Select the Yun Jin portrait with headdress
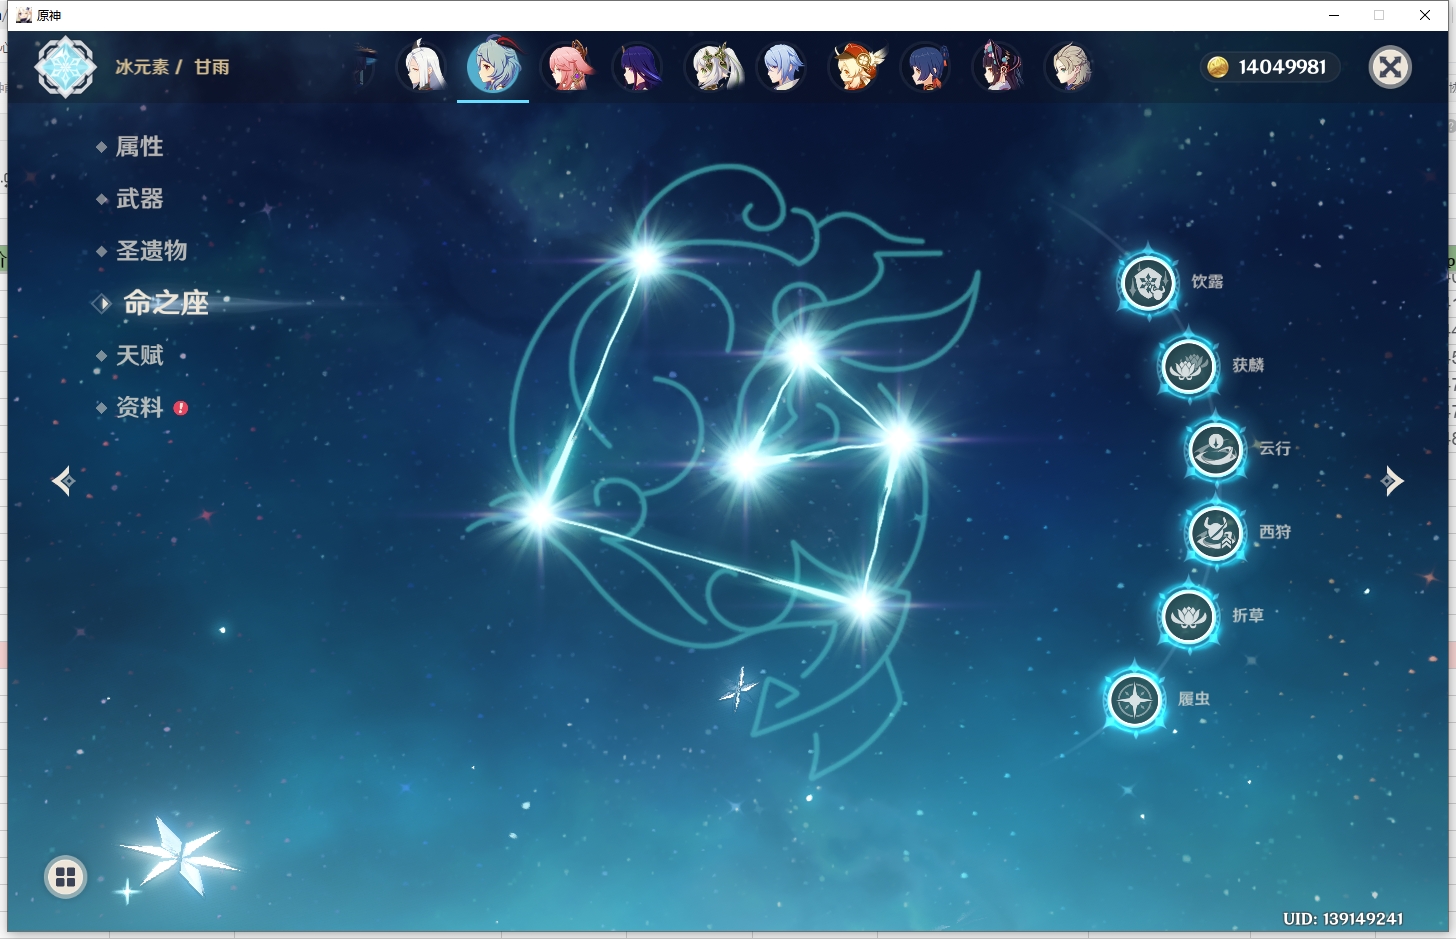 pyautogui.click(x=998, y=67)
